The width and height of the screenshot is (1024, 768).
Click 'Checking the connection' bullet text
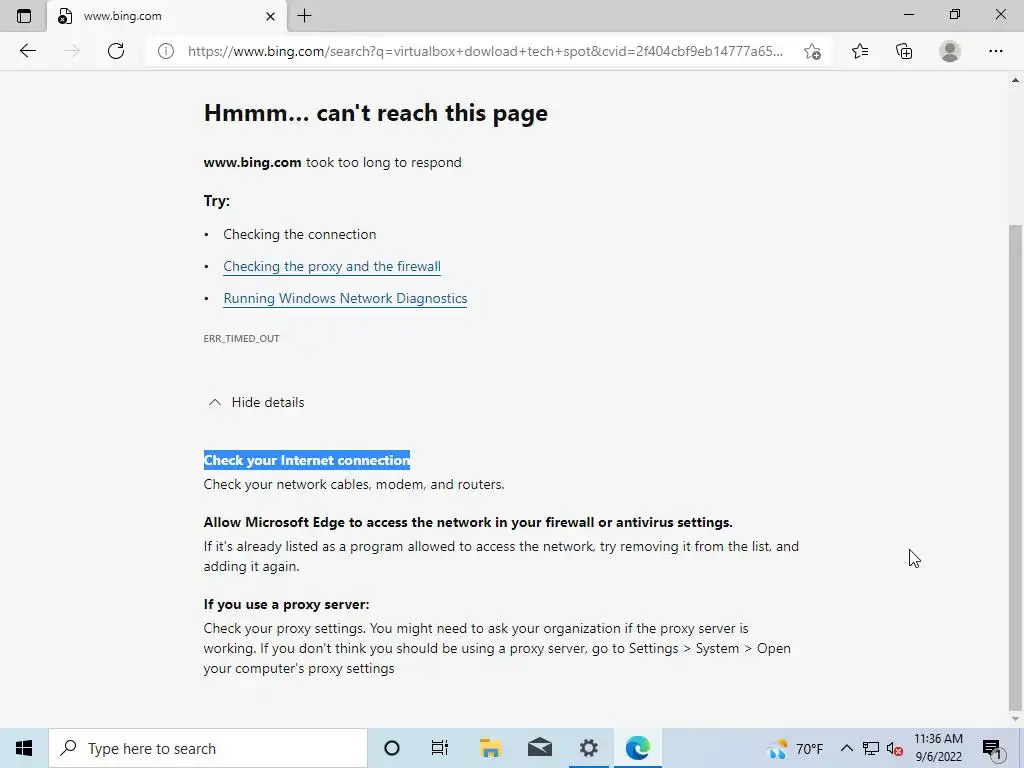click(300, 234)
